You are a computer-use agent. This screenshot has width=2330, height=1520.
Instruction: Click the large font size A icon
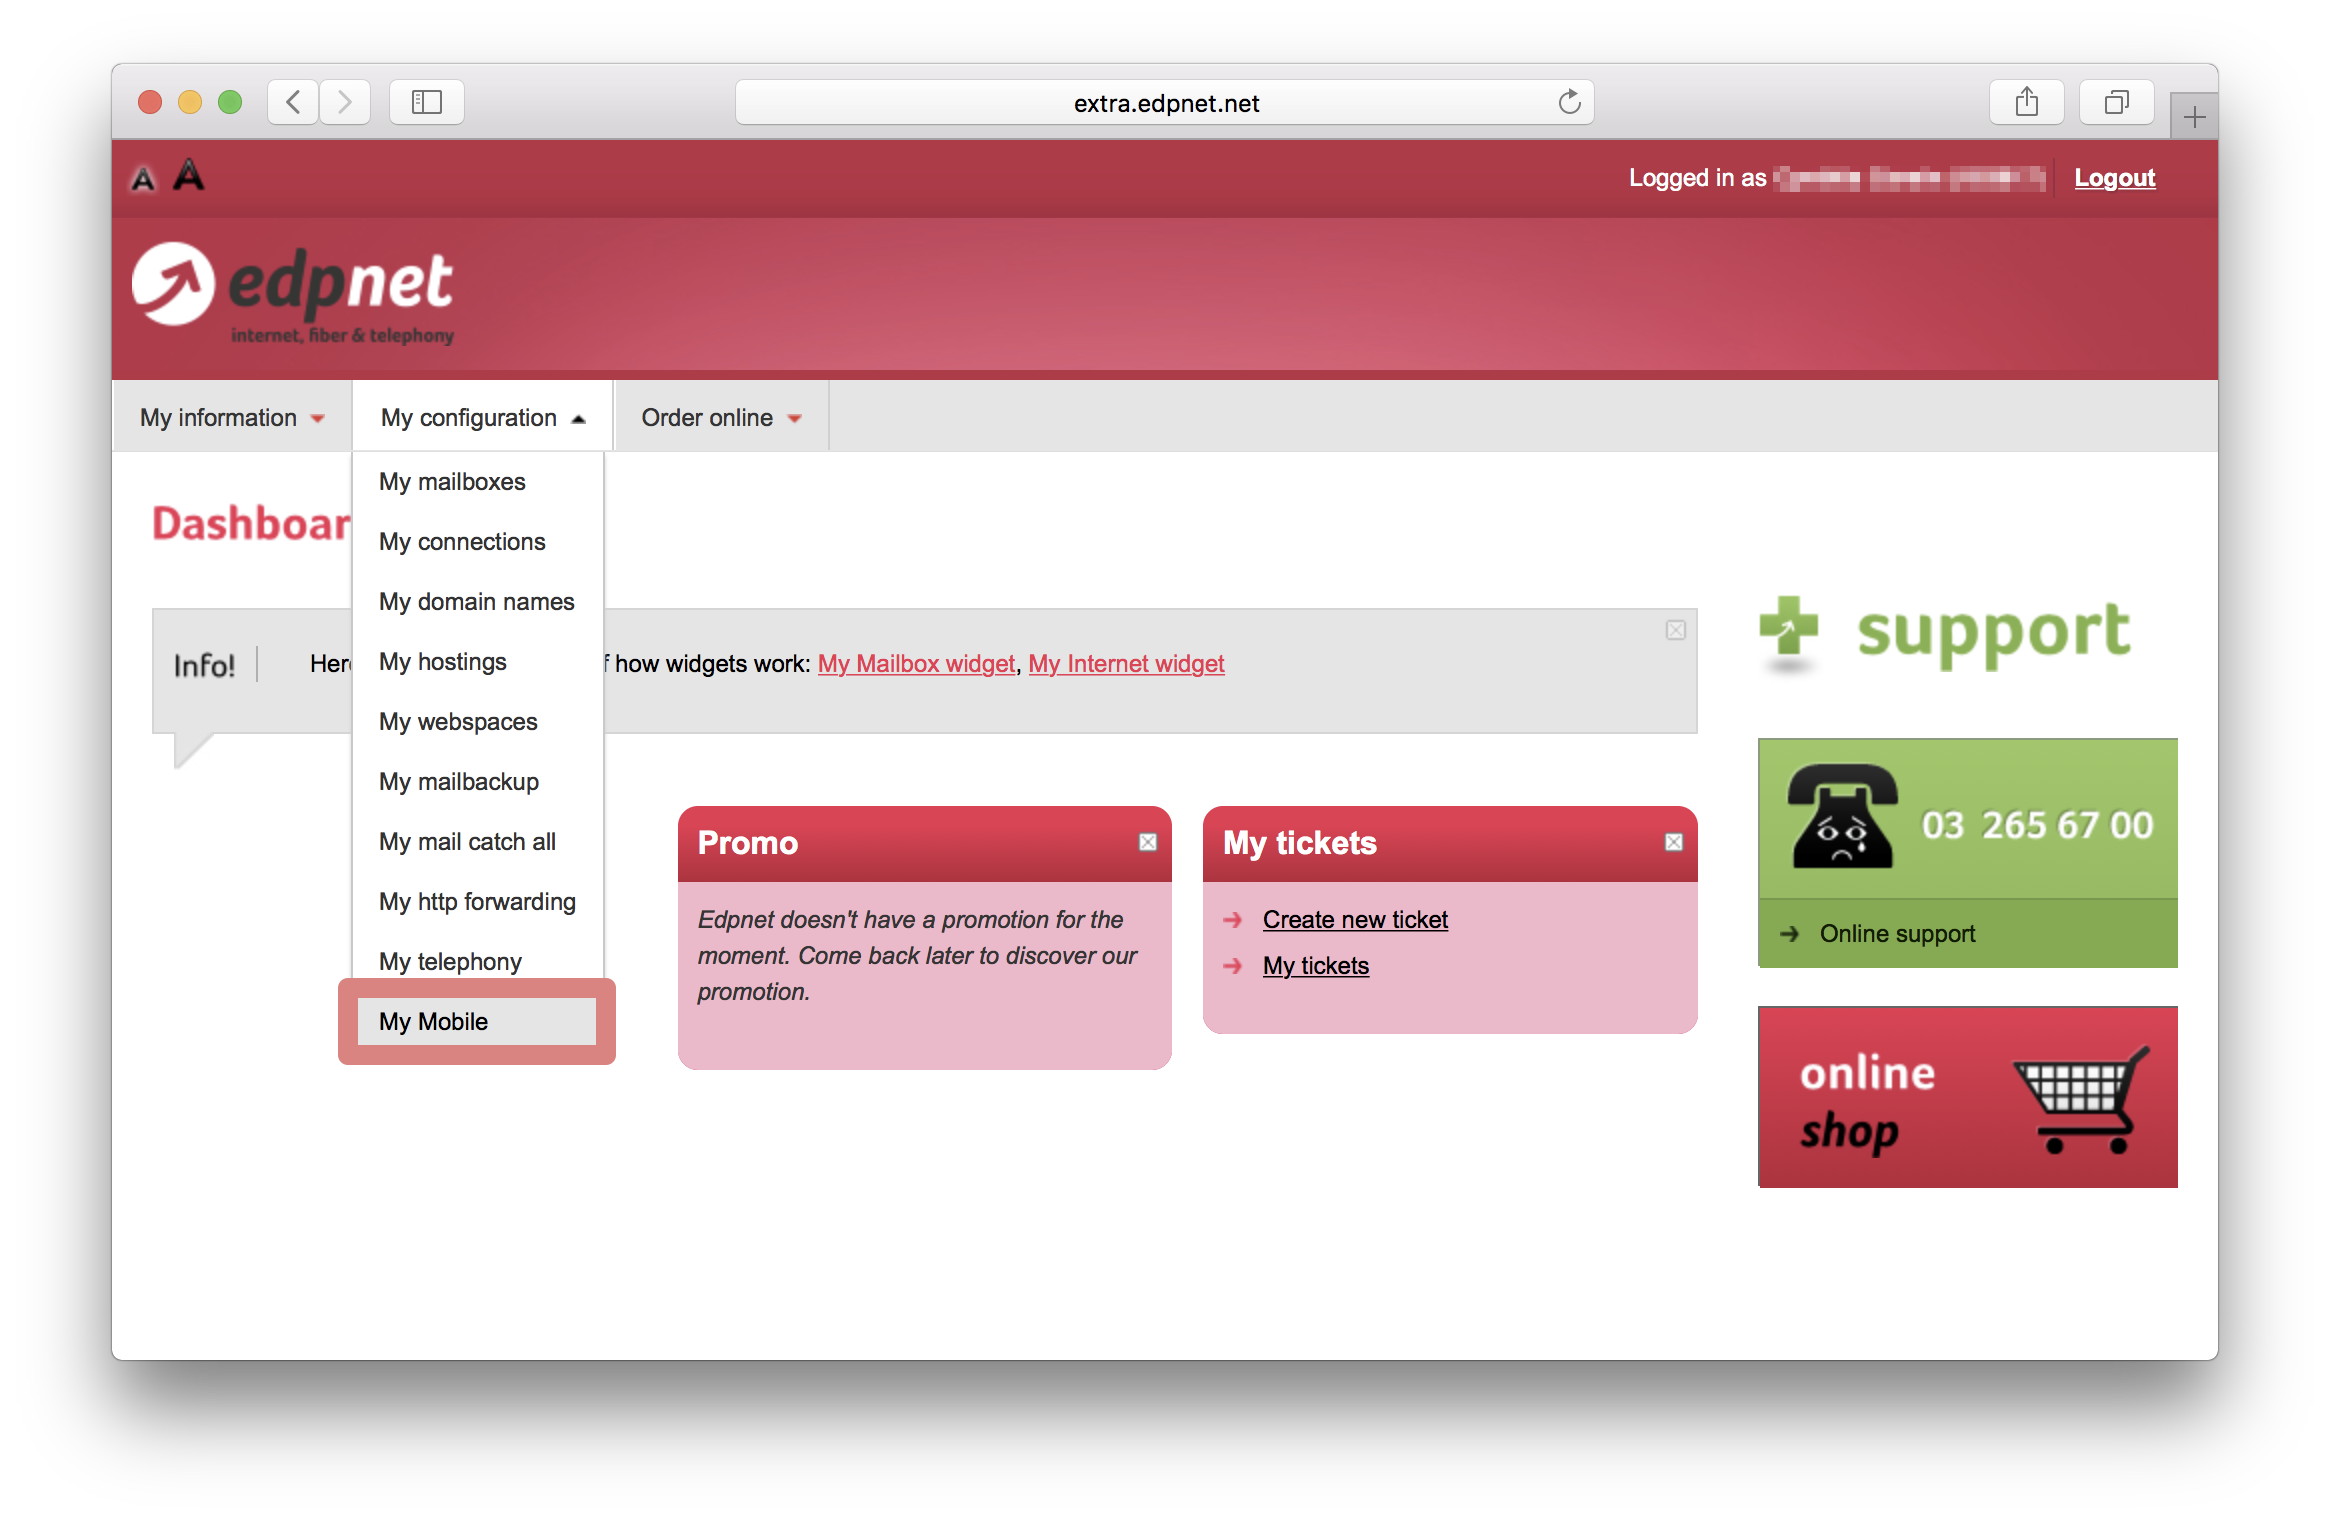coord(189,176)
